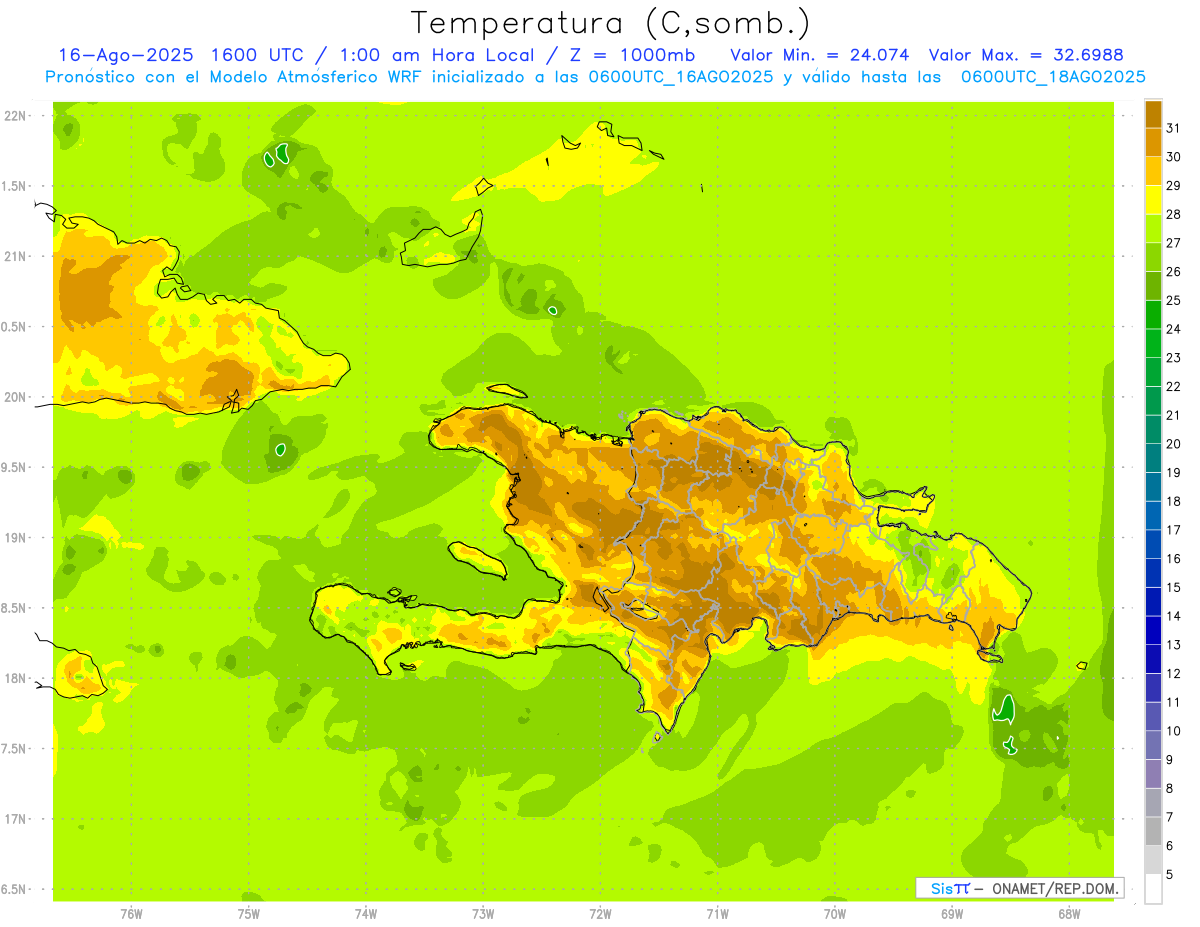This screenshot has width=1200, height=927.
Task: Click the legend value 9
Action: pos(1169,760)
